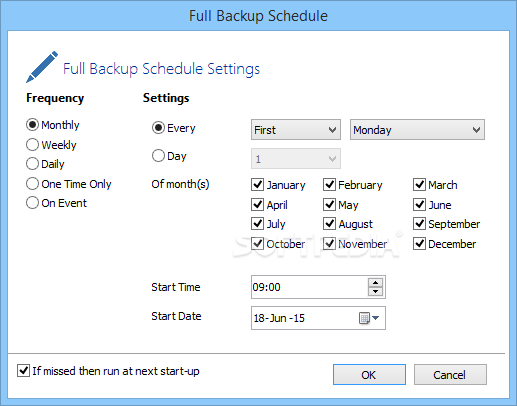The image size is (517, 406).
Task: Expand the Monday weekday dropdown
Action: [417, 130]
